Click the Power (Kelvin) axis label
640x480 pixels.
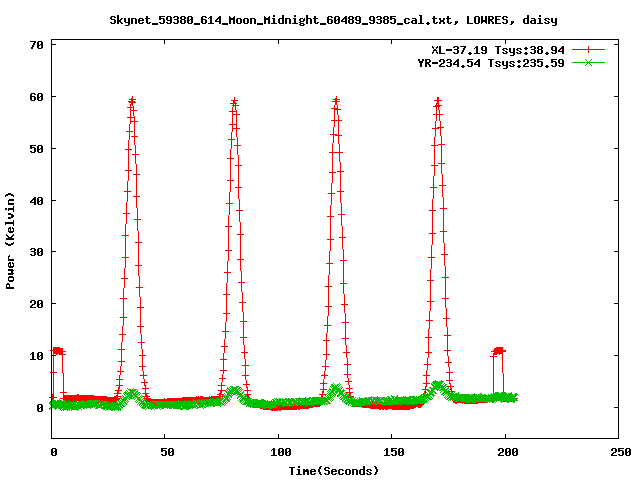pyautogui.click(x=10, y=241)
